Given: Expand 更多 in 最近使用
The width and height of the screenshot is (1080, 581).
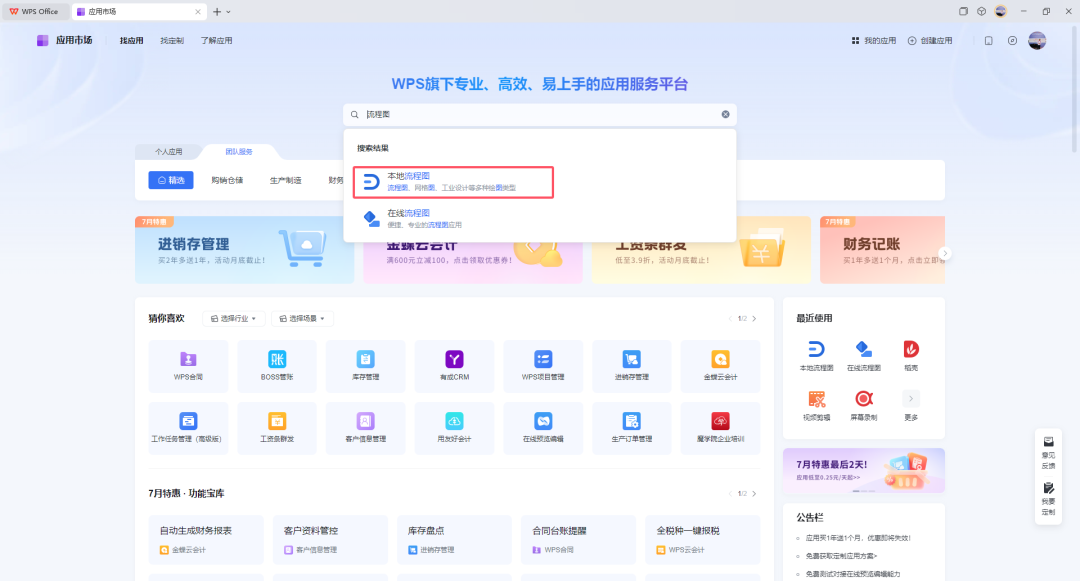Looking at the screenshot, I should click(911, 405).
